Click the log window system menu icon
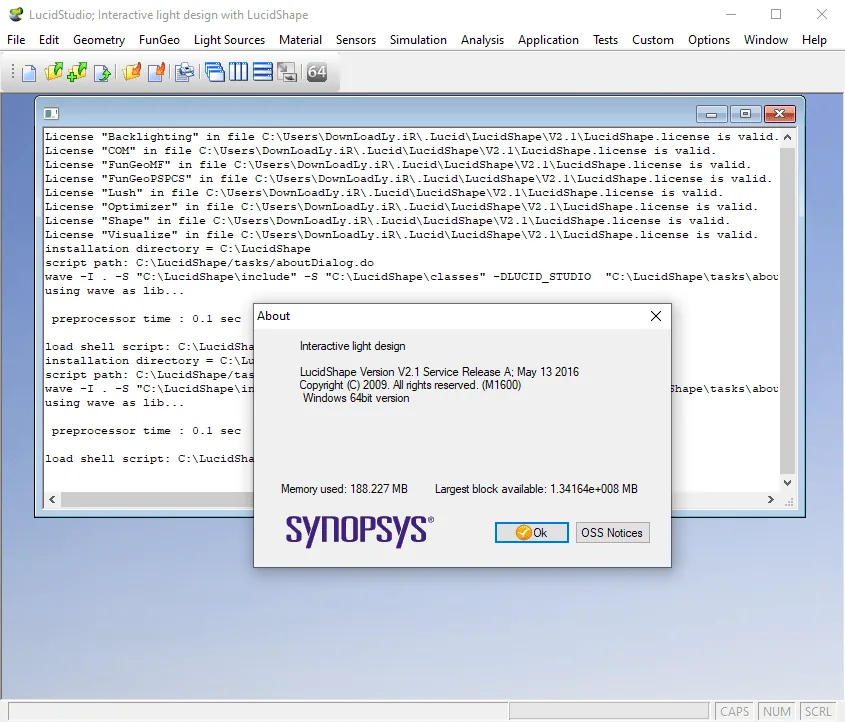The image size is (845, 722). (51, 114)
